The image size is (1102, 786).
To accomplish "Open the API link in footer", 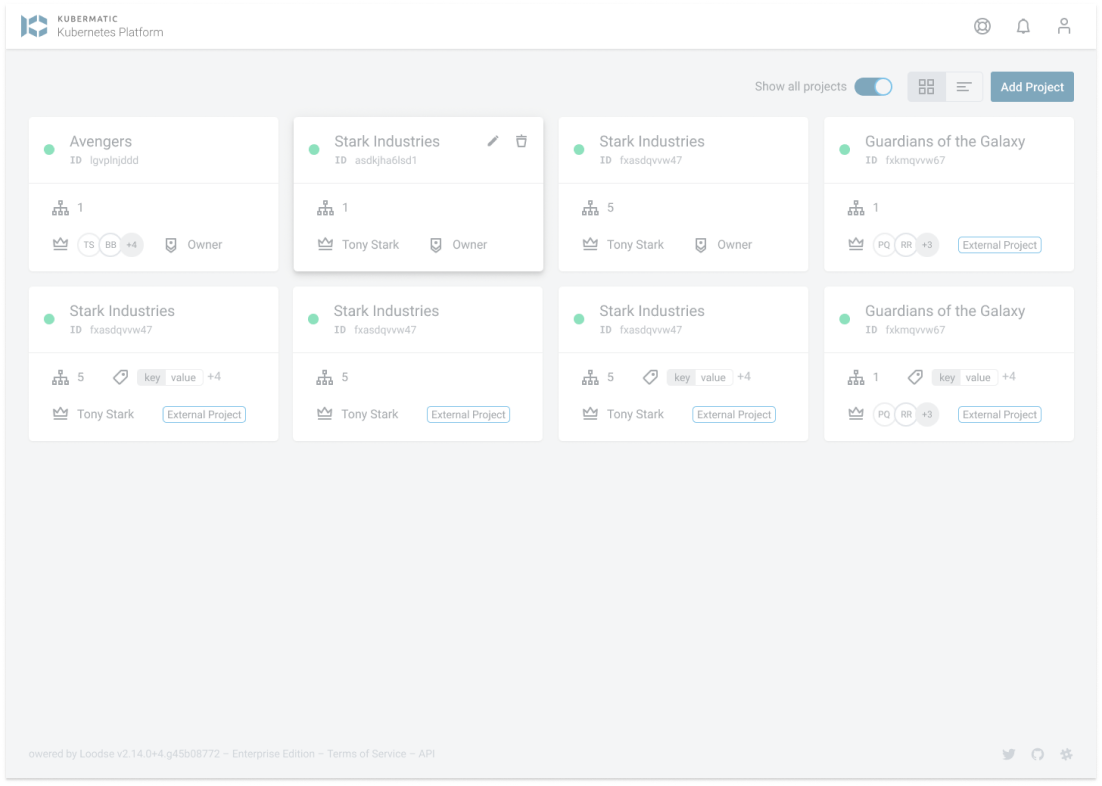I will pyautogui.click(x=427, y=753).
